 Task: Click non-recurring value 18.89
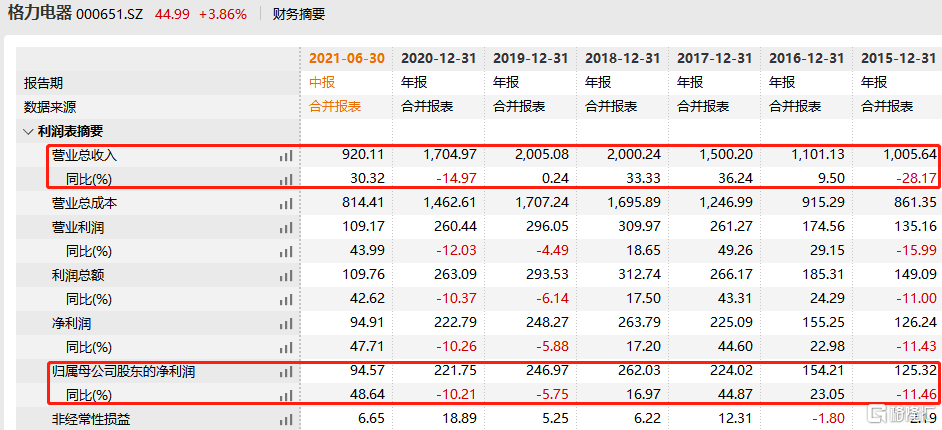[x=460, y=419]
